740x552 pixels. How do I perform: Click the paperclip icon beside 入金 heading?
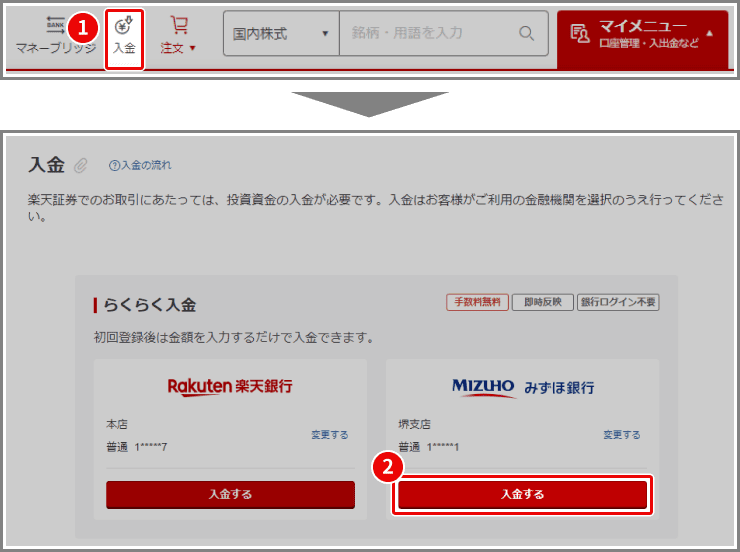82,165
